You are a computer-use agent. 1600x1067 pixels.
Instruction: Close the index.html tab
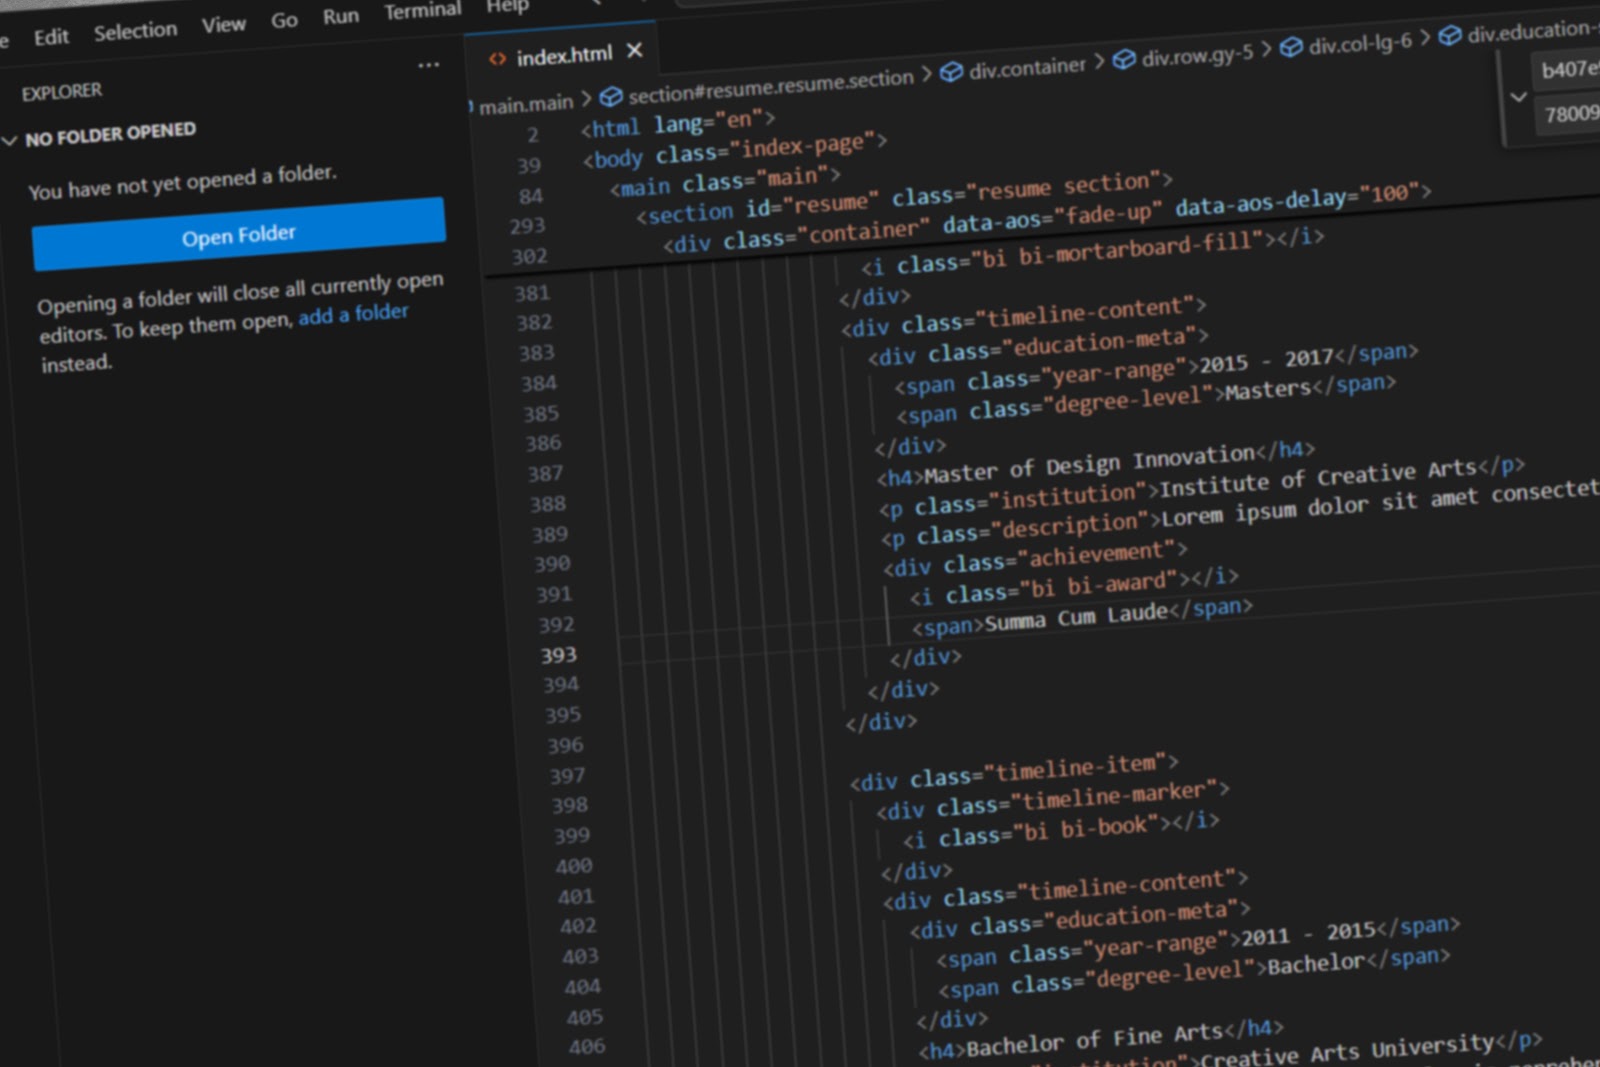coord(634,50)
